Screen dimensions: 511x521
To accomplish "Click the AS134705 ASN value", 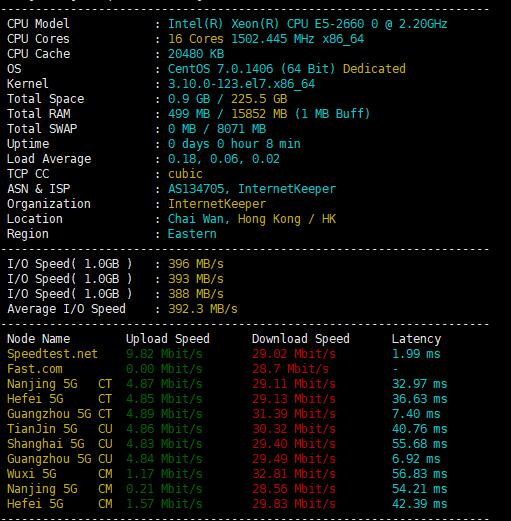I will click(196, 189).
